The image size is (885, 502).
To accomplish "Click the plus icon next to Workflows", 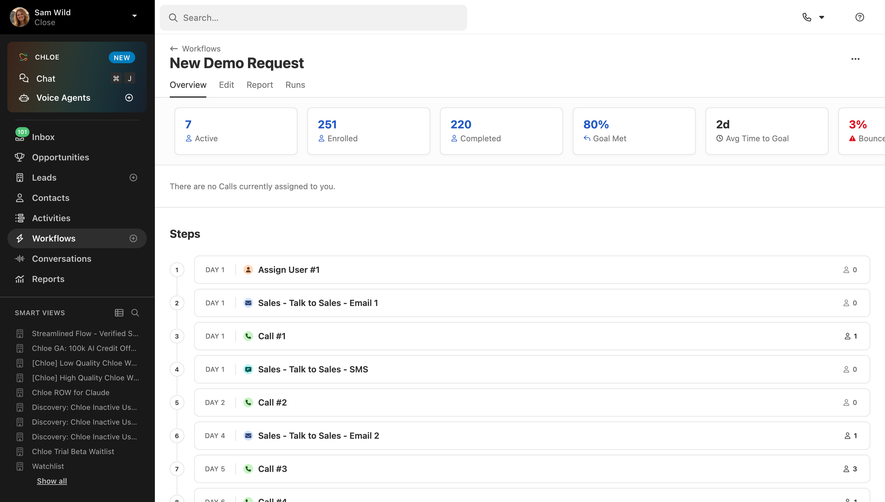I will point(133,238).
